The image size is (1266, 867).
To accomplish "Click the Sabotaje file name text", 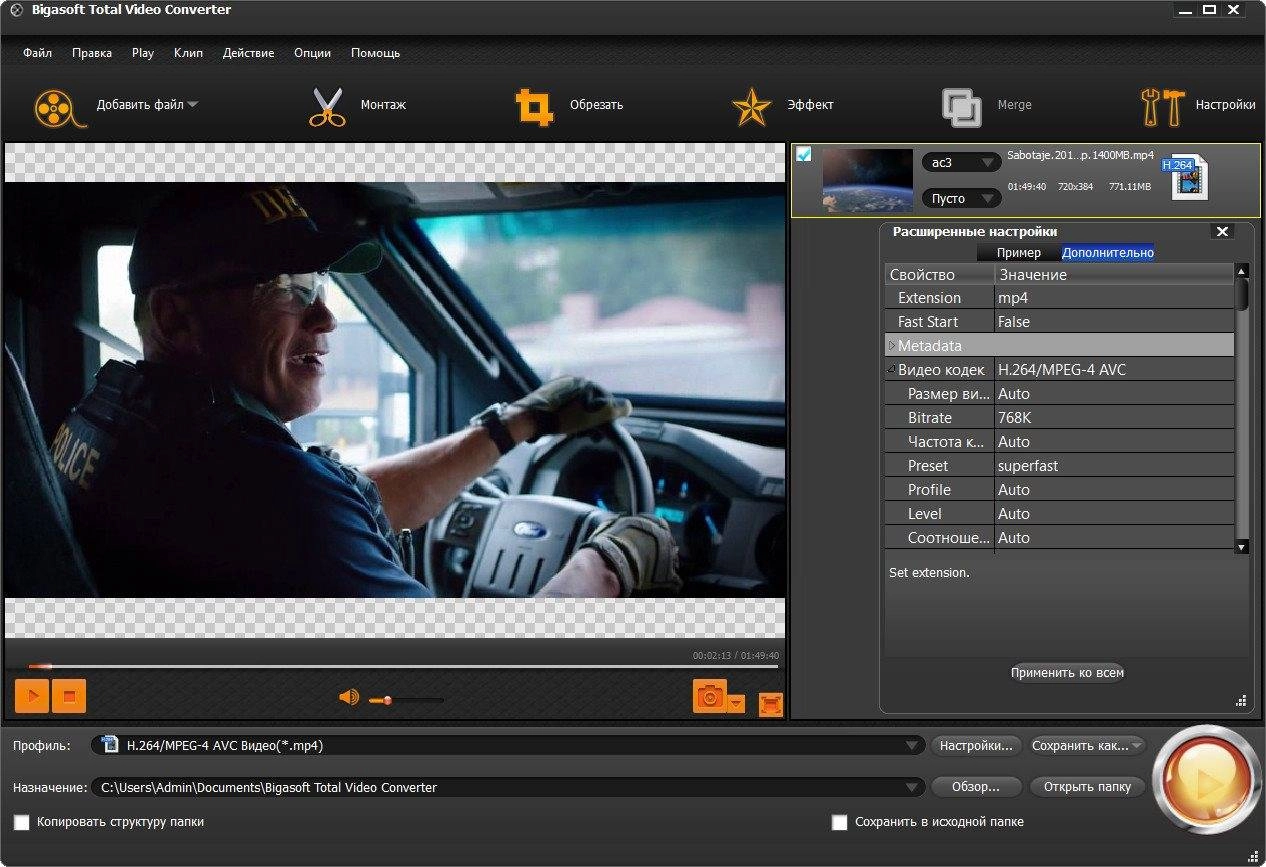I will 1080,156.
